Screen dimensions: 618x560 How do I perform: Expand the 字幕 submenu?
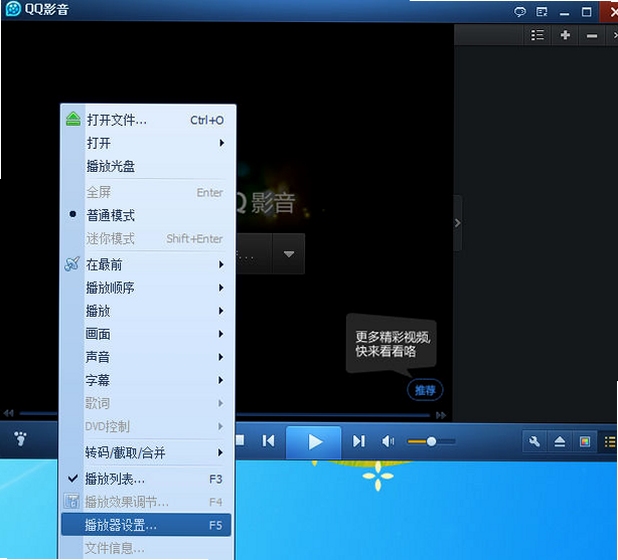click(x=146, y=380)
